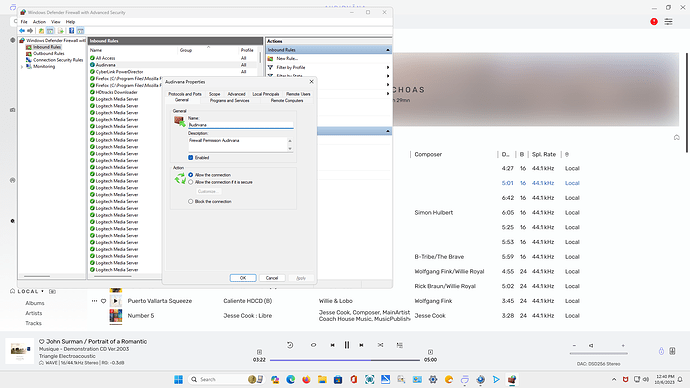Click the Filter by Profile funnel icon

(x=270, y=67)
